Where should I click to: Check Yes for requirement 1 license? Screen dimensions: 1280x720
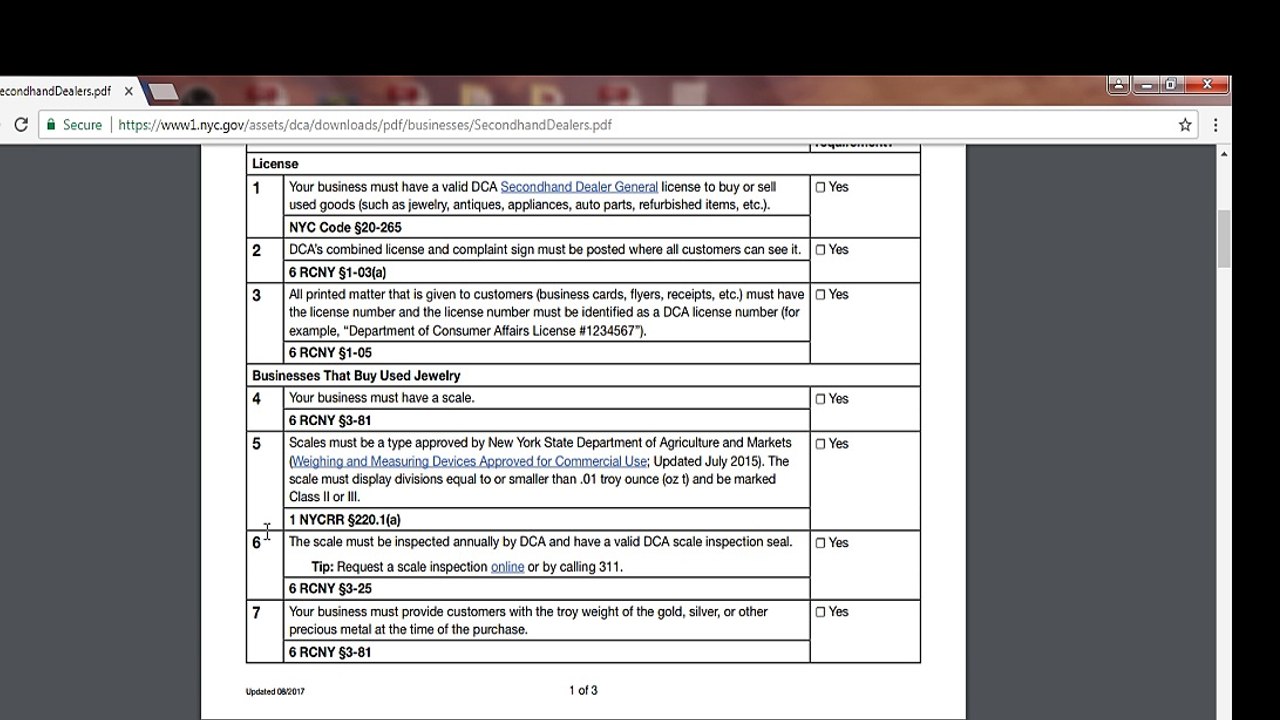tap(820, 187)
